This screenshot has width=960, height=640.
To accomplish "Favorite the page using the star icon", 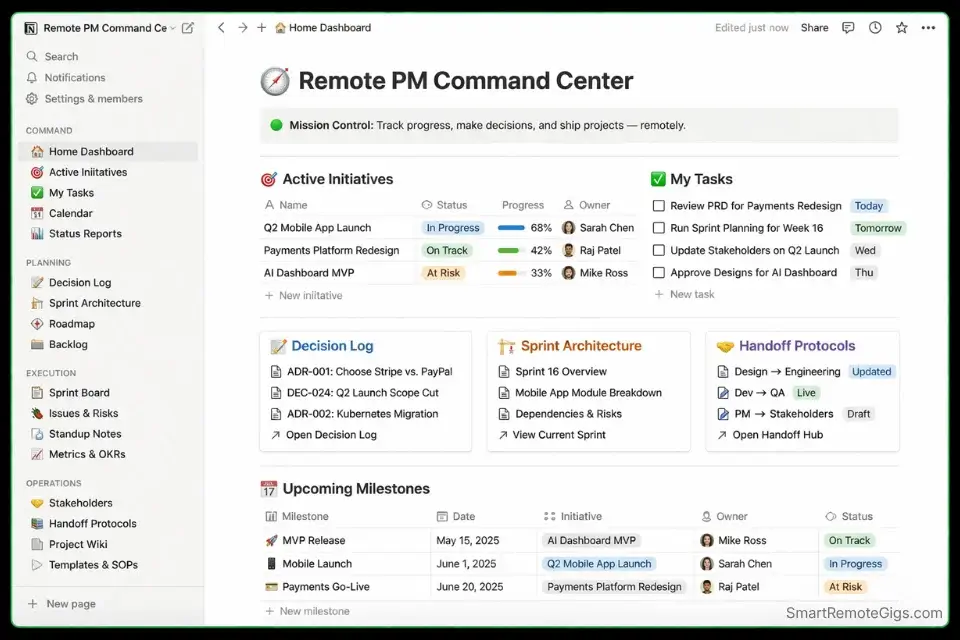I will (901, 28).
